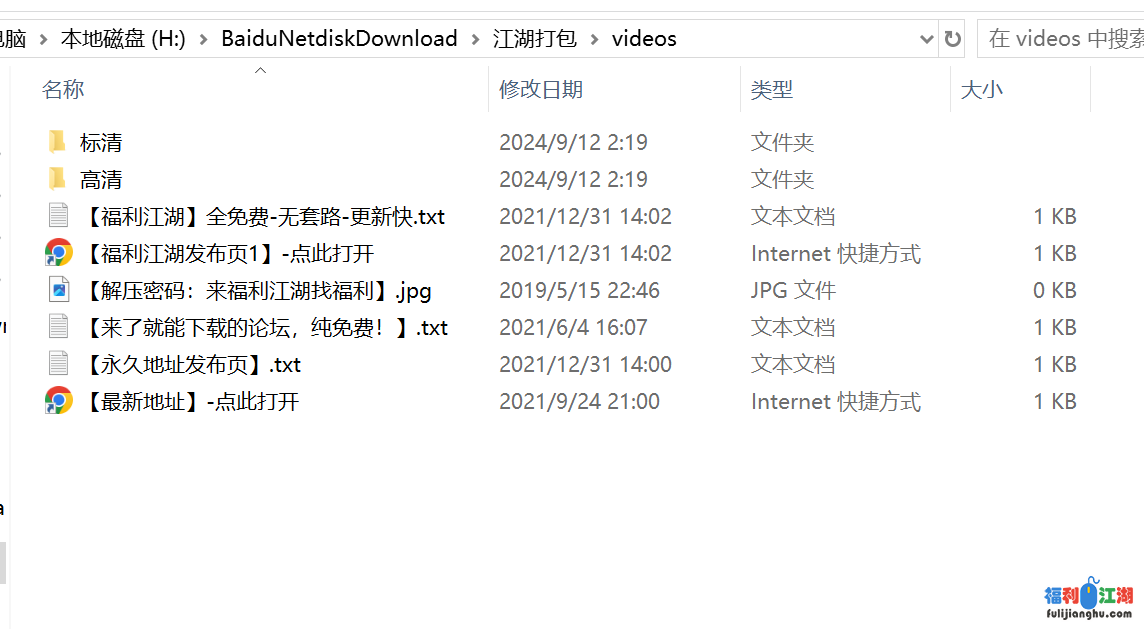1144x629 pixels.
Task: Expand chevron after 本地磁盘 (H:) breadcrumb
Action: click(x=204, y=39)
